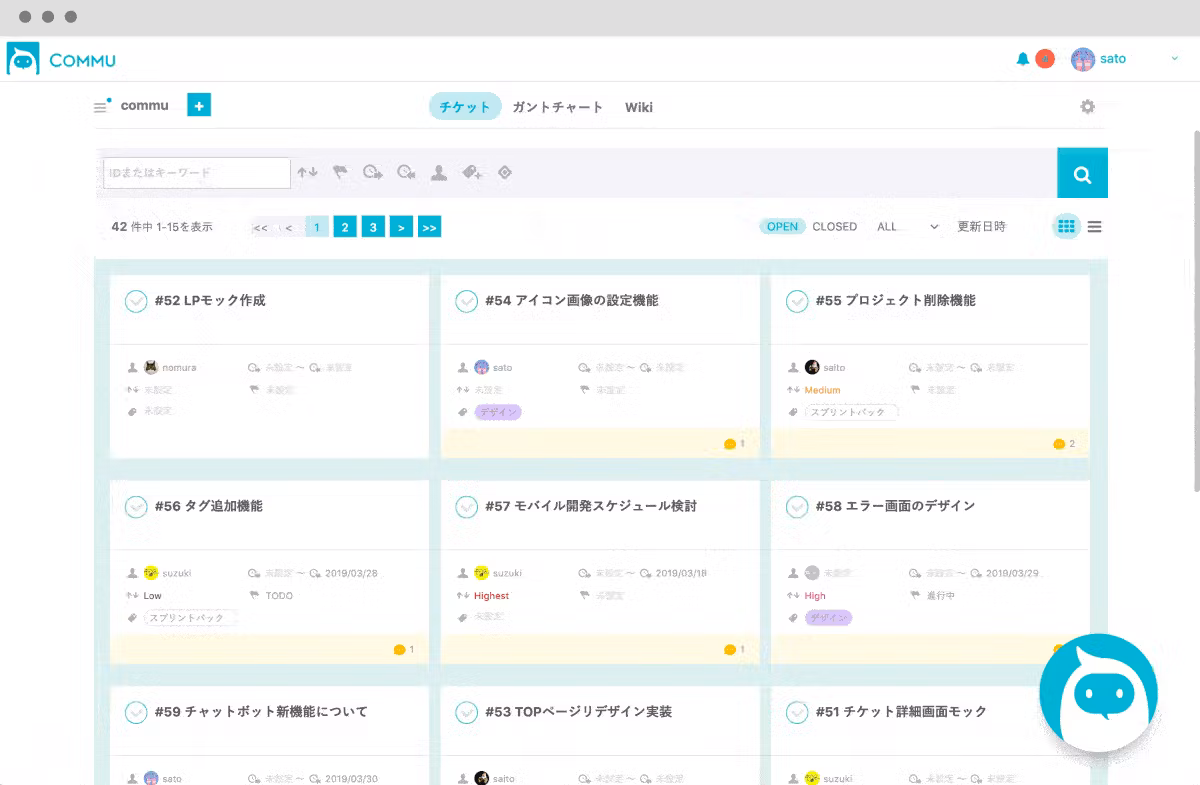
Task: Open the assignee person filter
Action: 439,173
